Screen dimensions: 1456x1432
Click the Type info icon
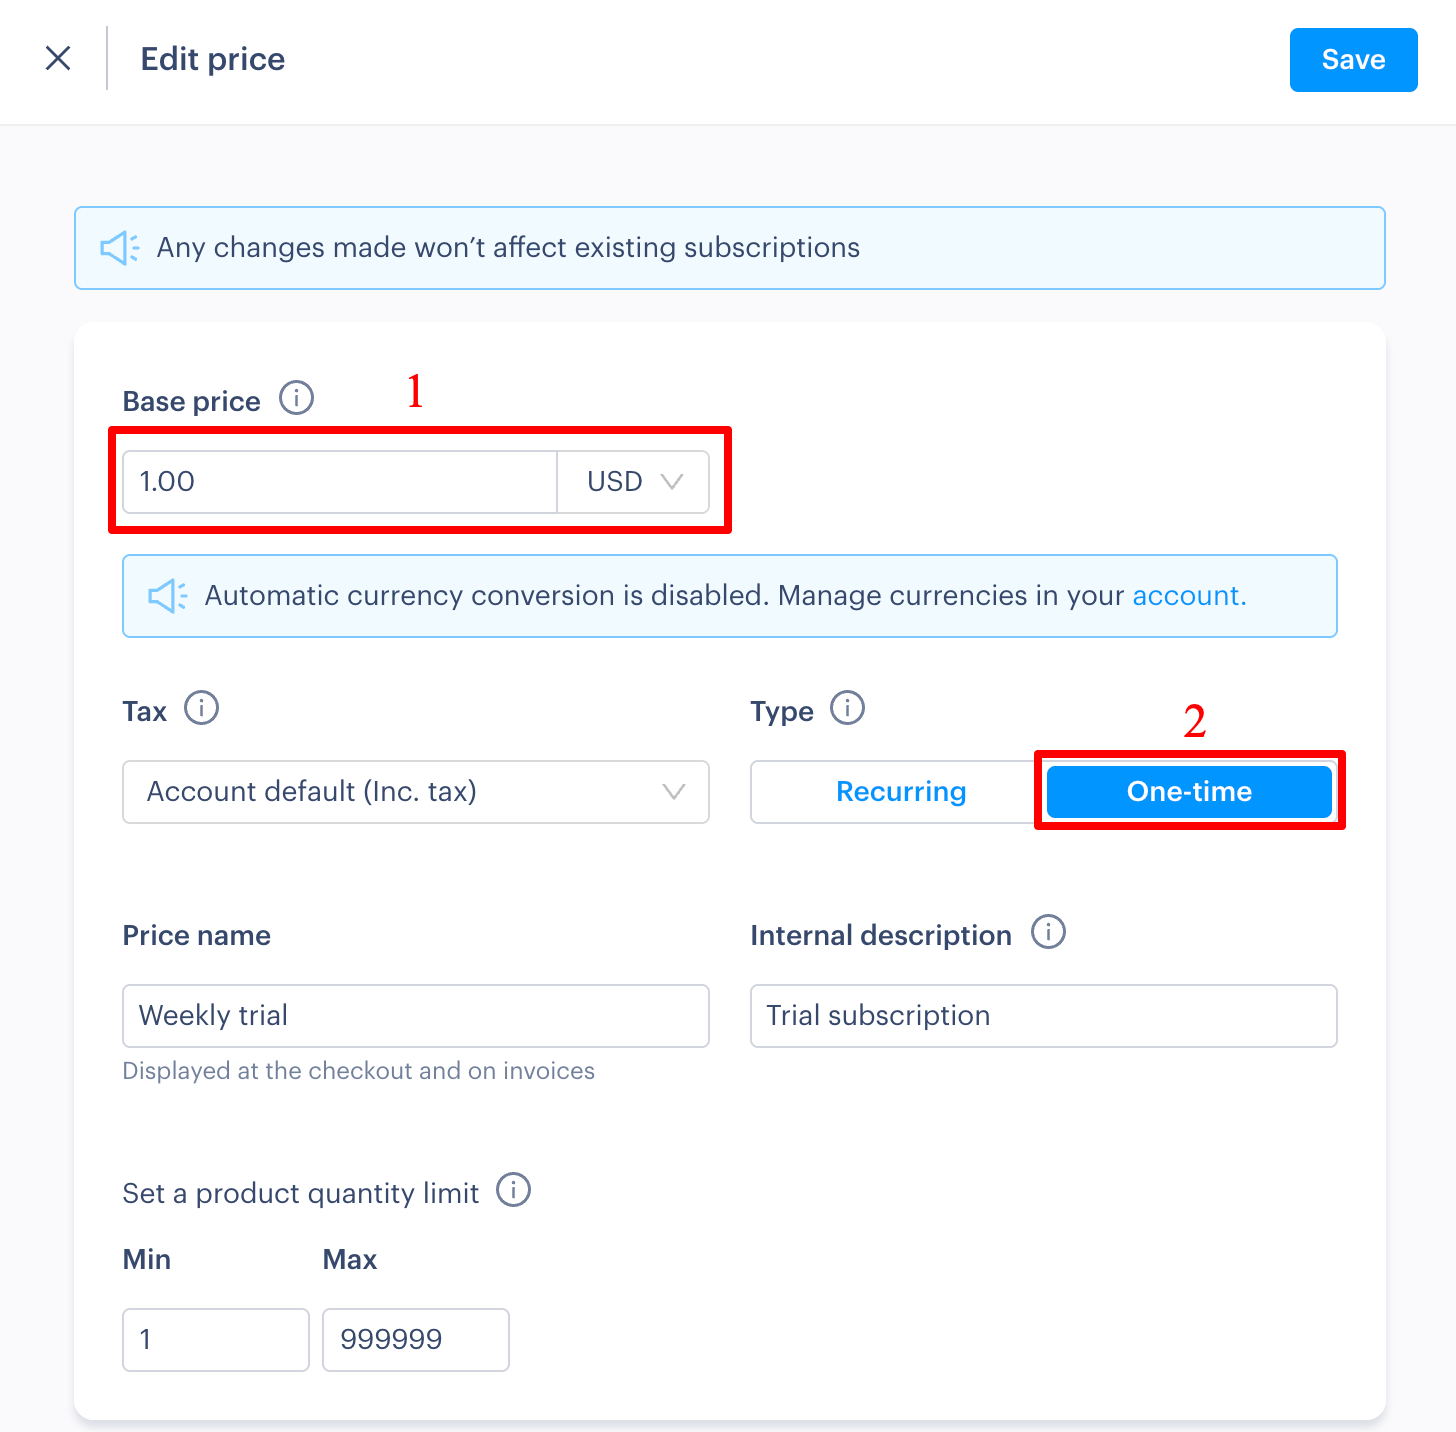pyautogui.click(x=848, y=708)
